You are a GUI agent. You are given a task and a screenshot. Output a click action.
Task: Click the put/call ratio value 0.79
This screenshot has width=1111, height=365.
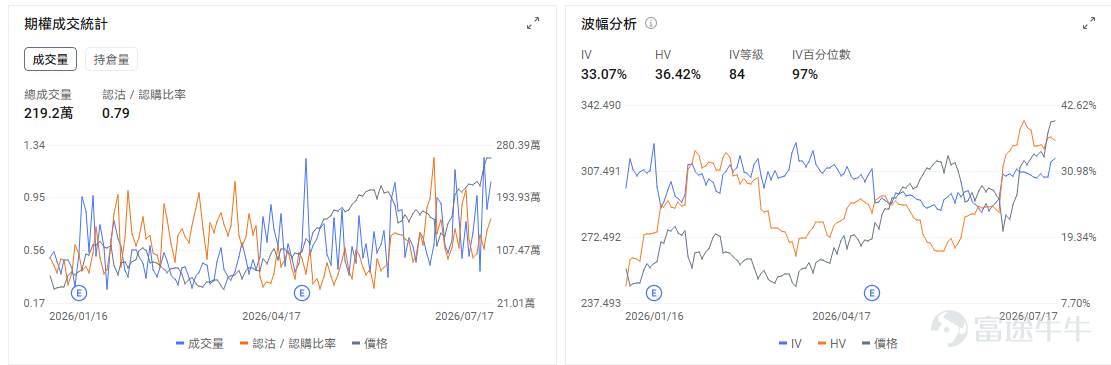pyautogui.click(x=115, y=113)
